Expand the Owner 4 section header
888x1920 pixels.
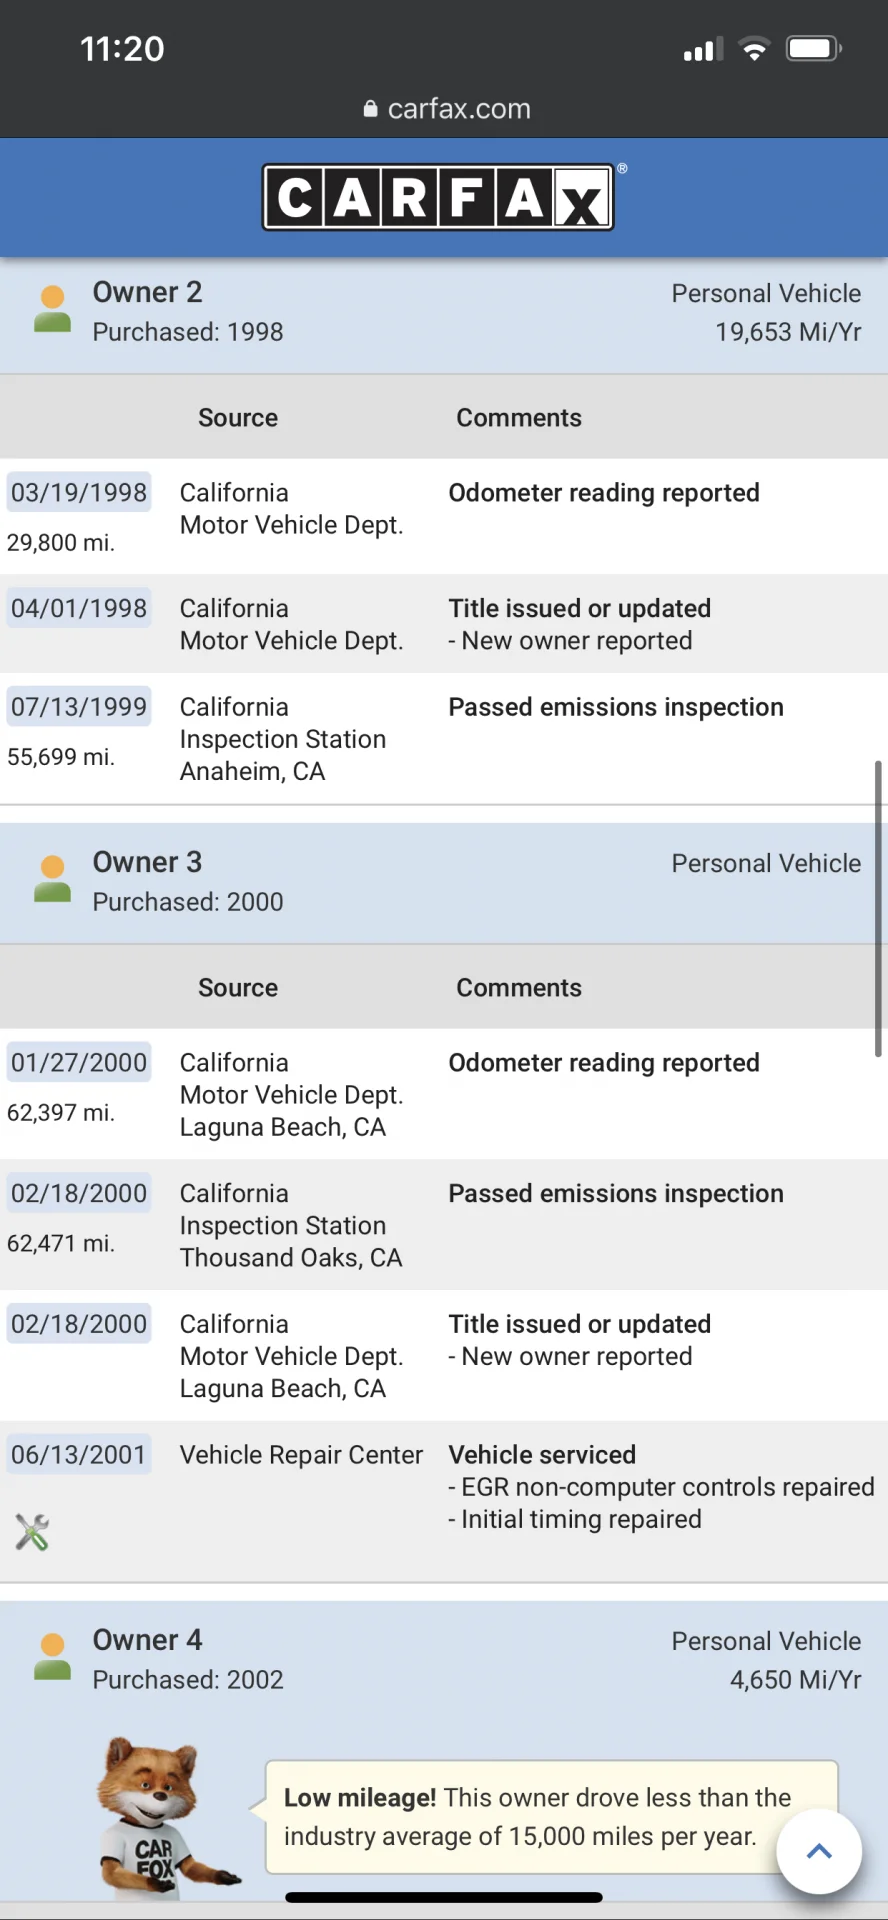coord(444,1661)
